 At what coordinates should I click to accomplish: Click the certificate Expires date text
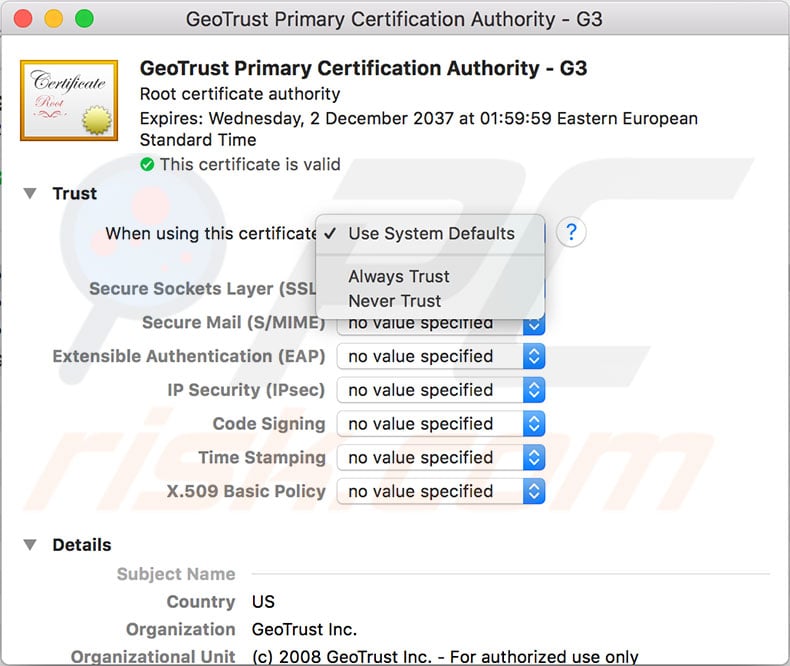[419, 129]
